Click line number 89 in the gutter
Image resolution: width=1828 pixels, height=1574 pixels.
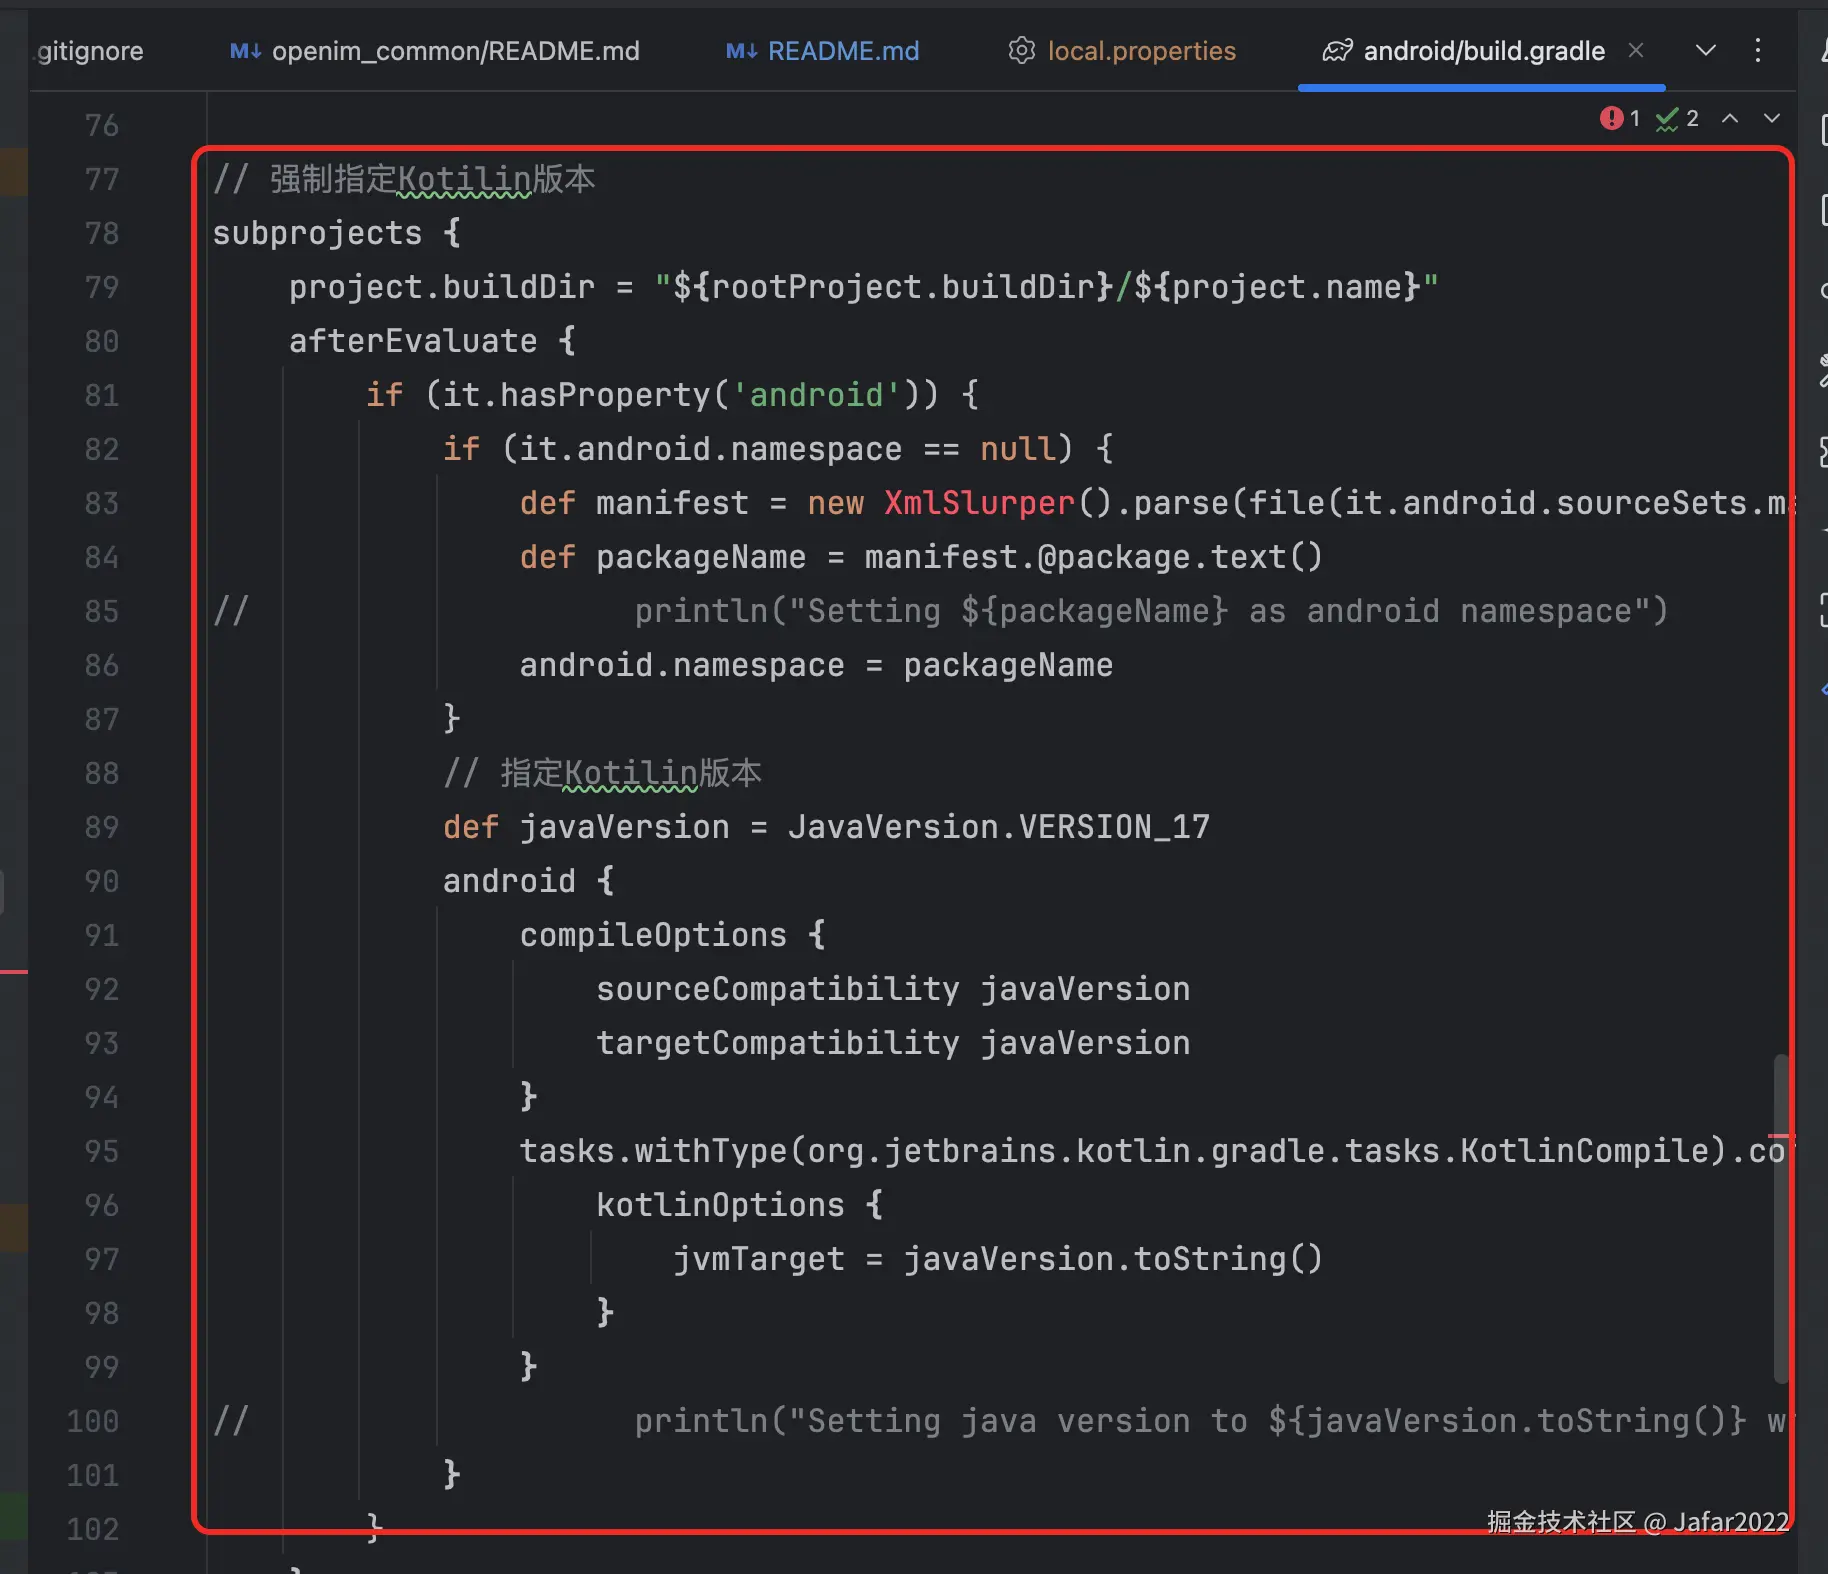coord(102,827)
